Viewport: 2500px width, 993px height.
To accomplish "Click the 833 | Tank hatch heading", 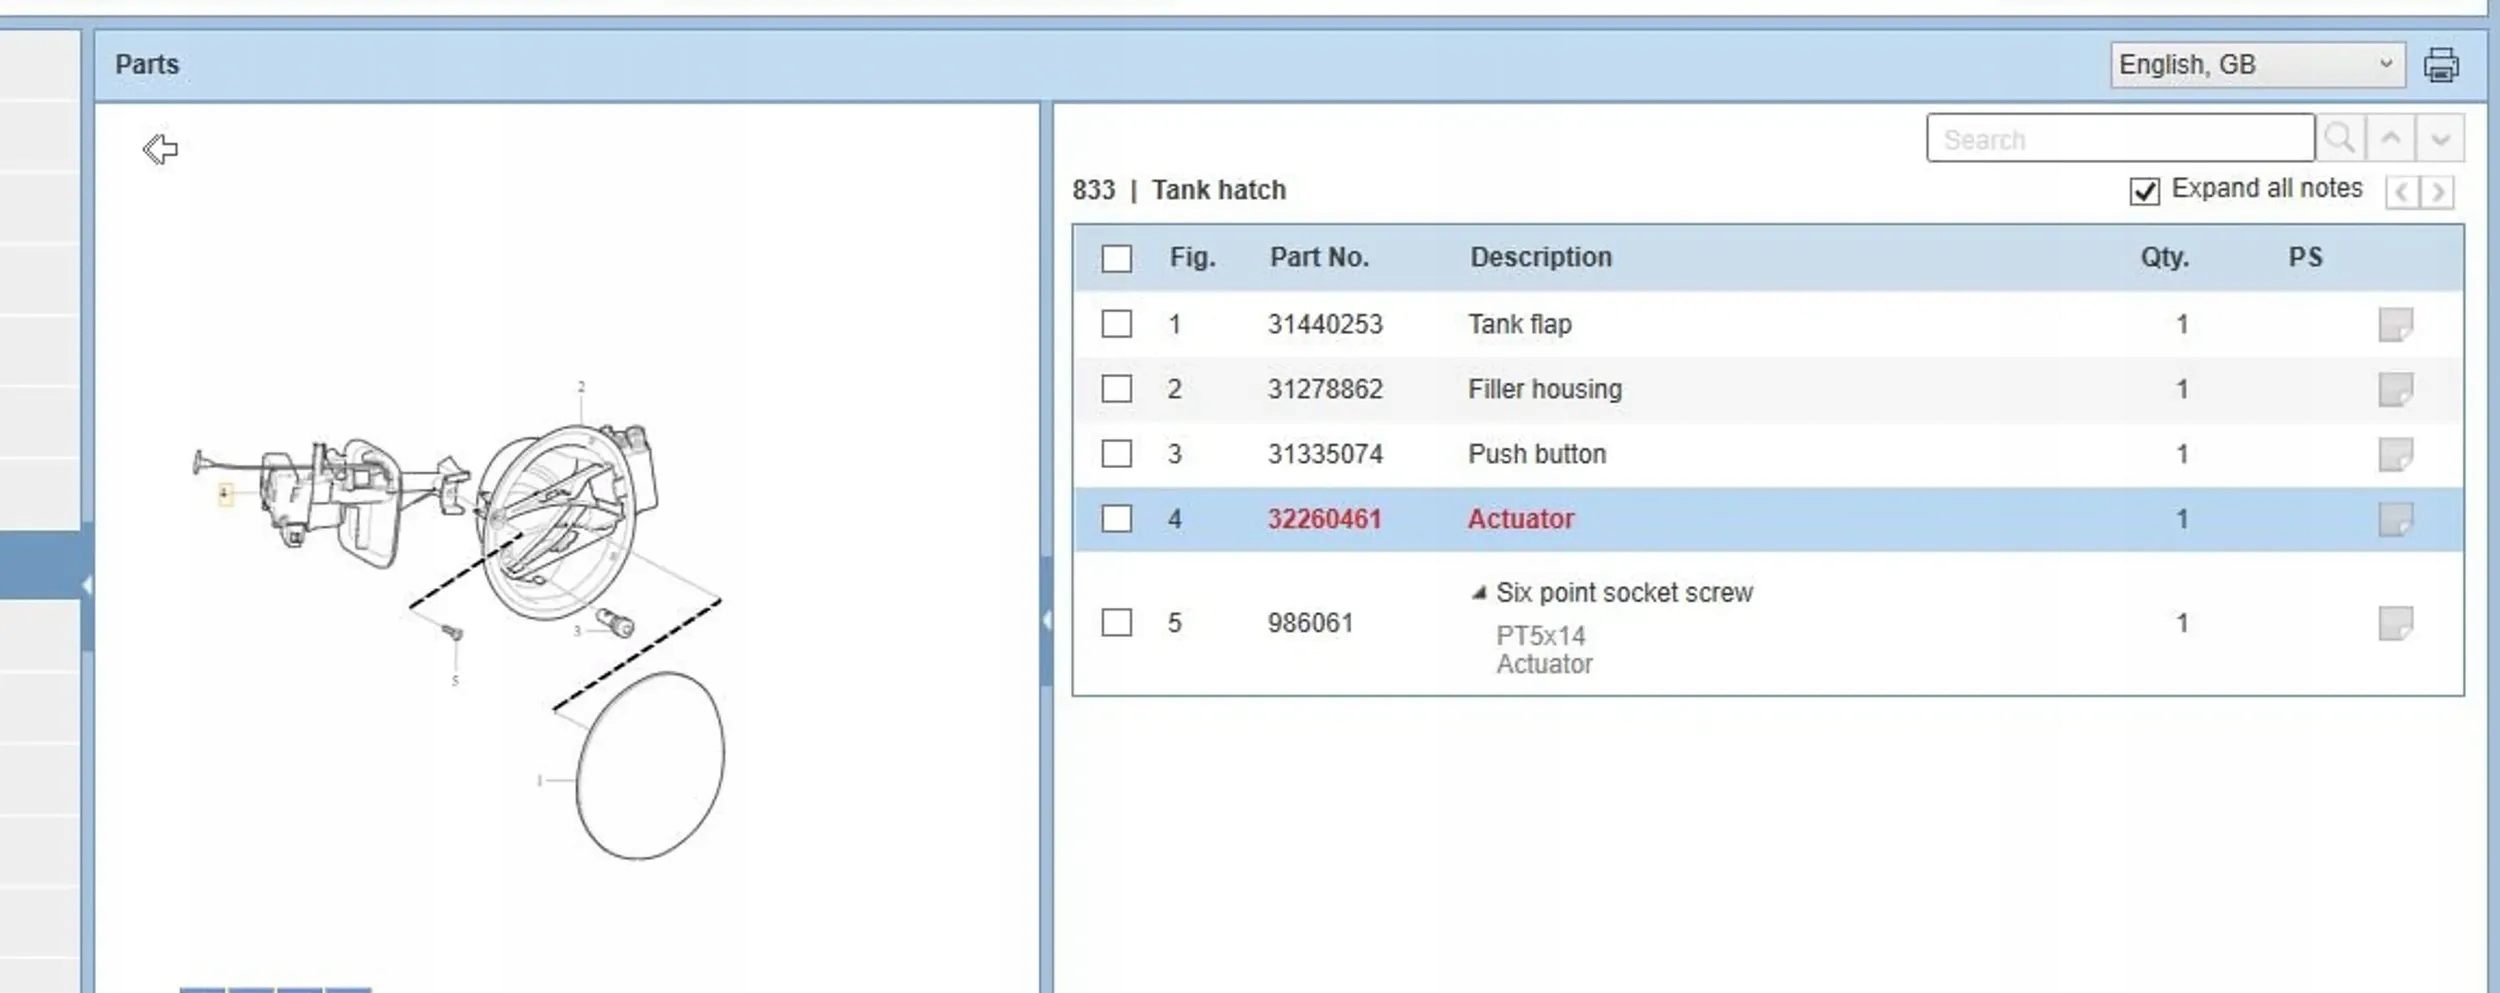I will [x=1179, y=190].
